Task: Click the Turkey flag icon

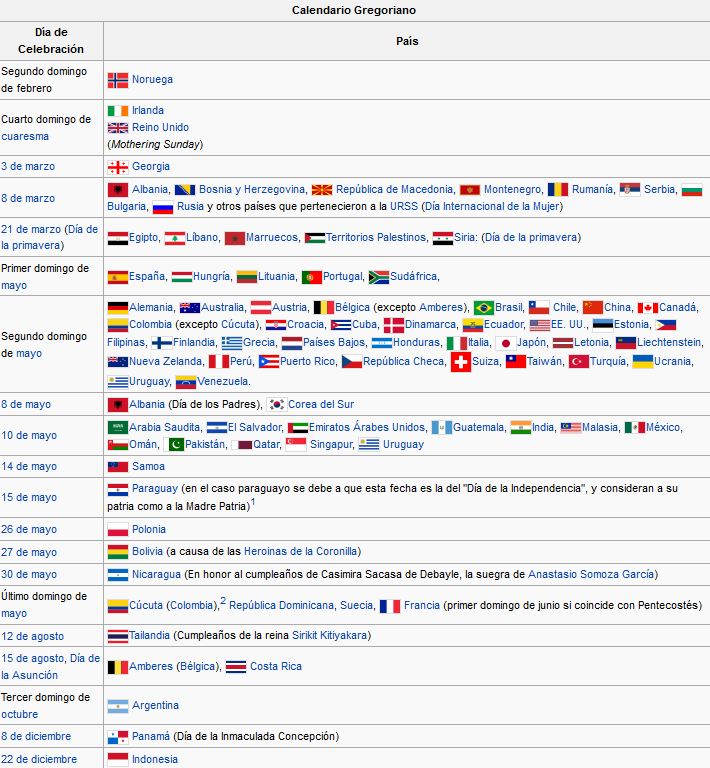Action: click(x=578, y=362)
